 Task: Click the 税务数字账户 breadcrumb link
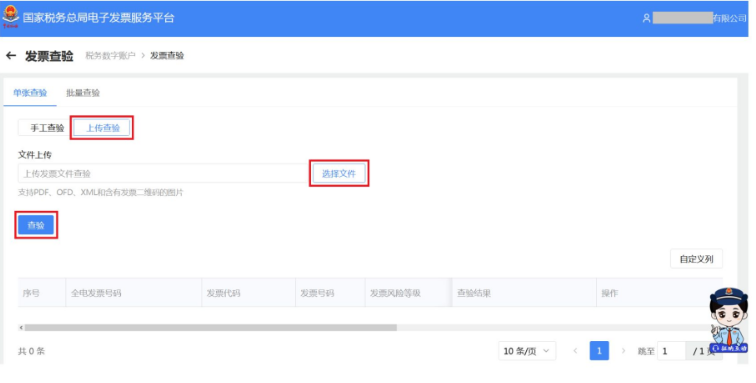(x=110, y=56)
